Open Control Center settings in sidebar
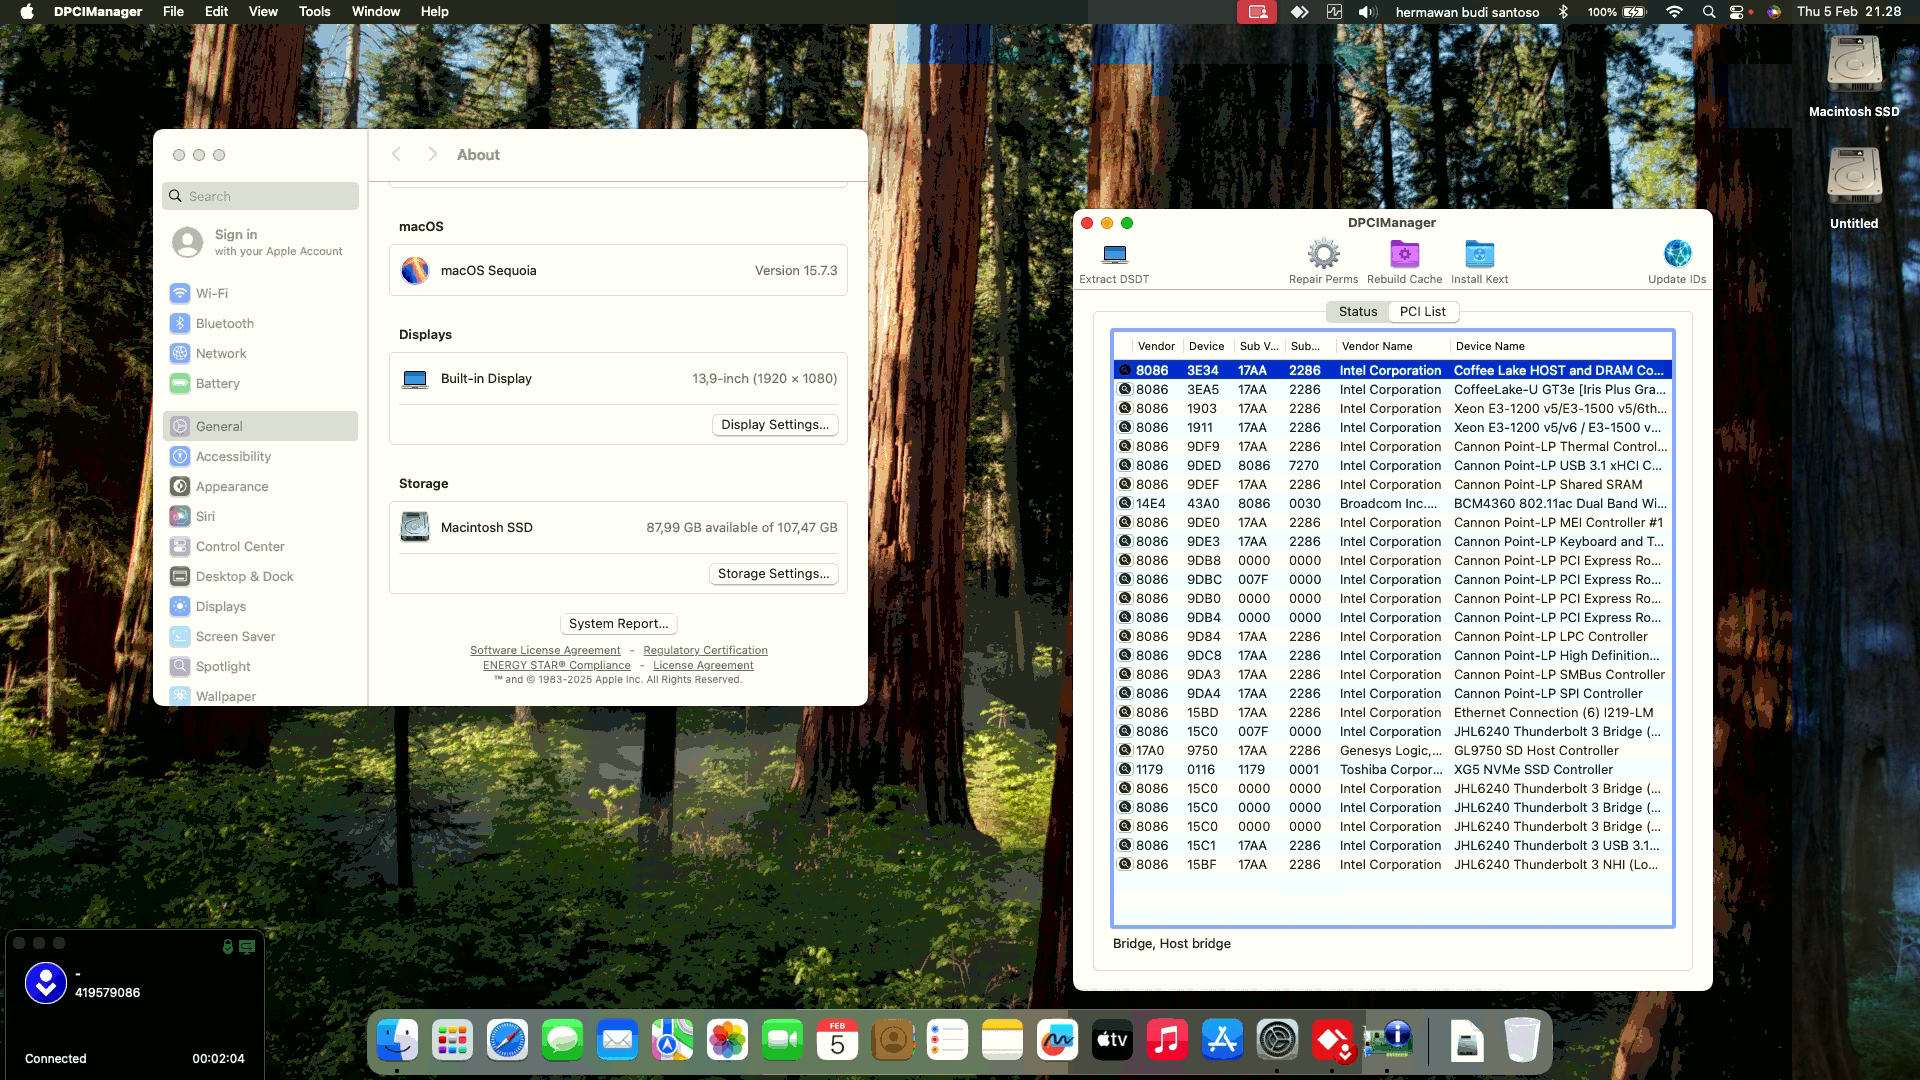 click(260, 547)
